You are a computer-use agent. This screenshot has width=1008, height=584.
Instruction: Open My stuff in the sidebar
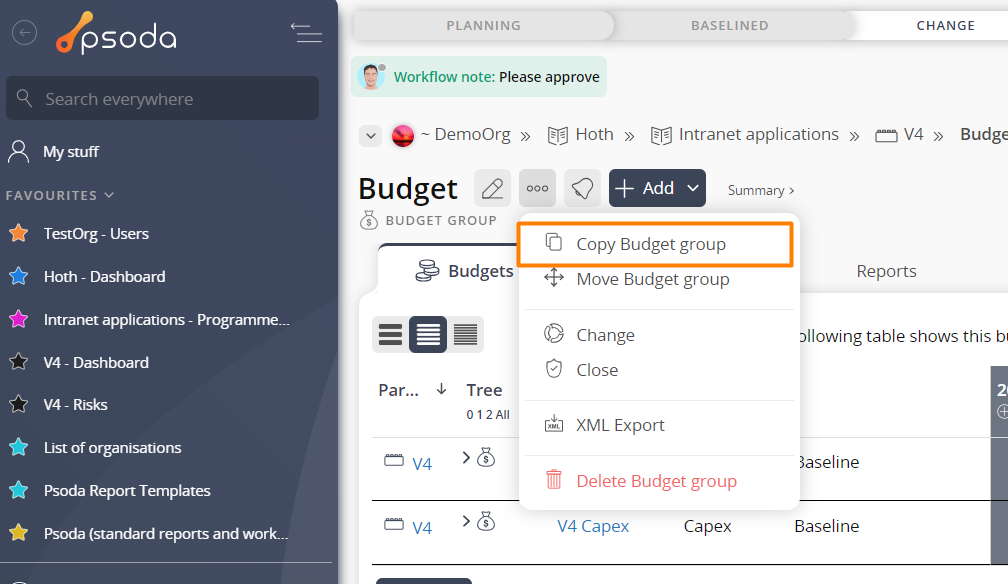pos(71,152)
